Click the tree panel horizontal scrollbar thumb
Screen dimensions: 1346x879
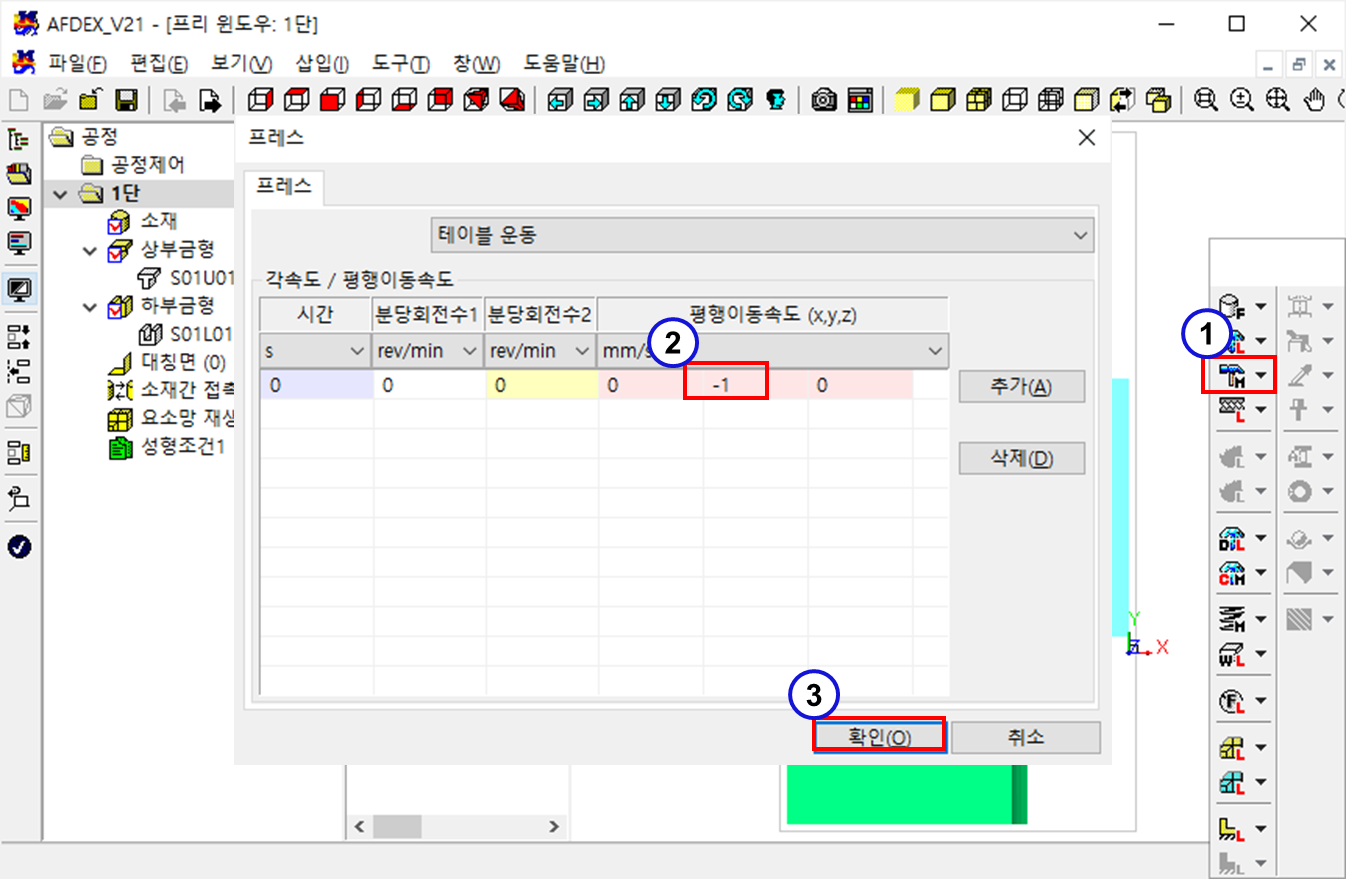[x=398, y=827]
